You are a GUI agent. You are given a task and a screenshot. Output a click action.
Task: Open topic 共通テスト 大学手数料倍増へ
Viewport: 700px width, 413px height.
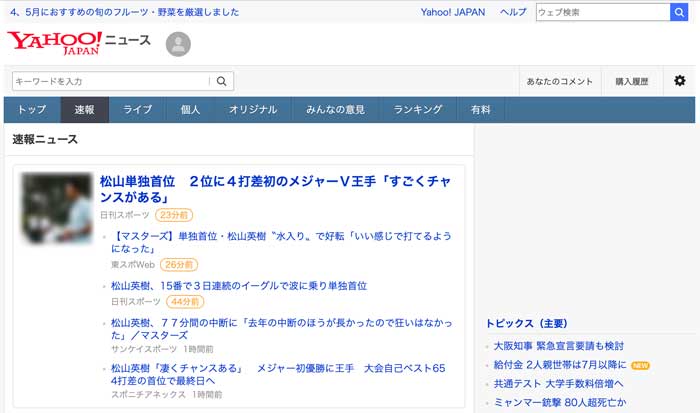[558, 384]
